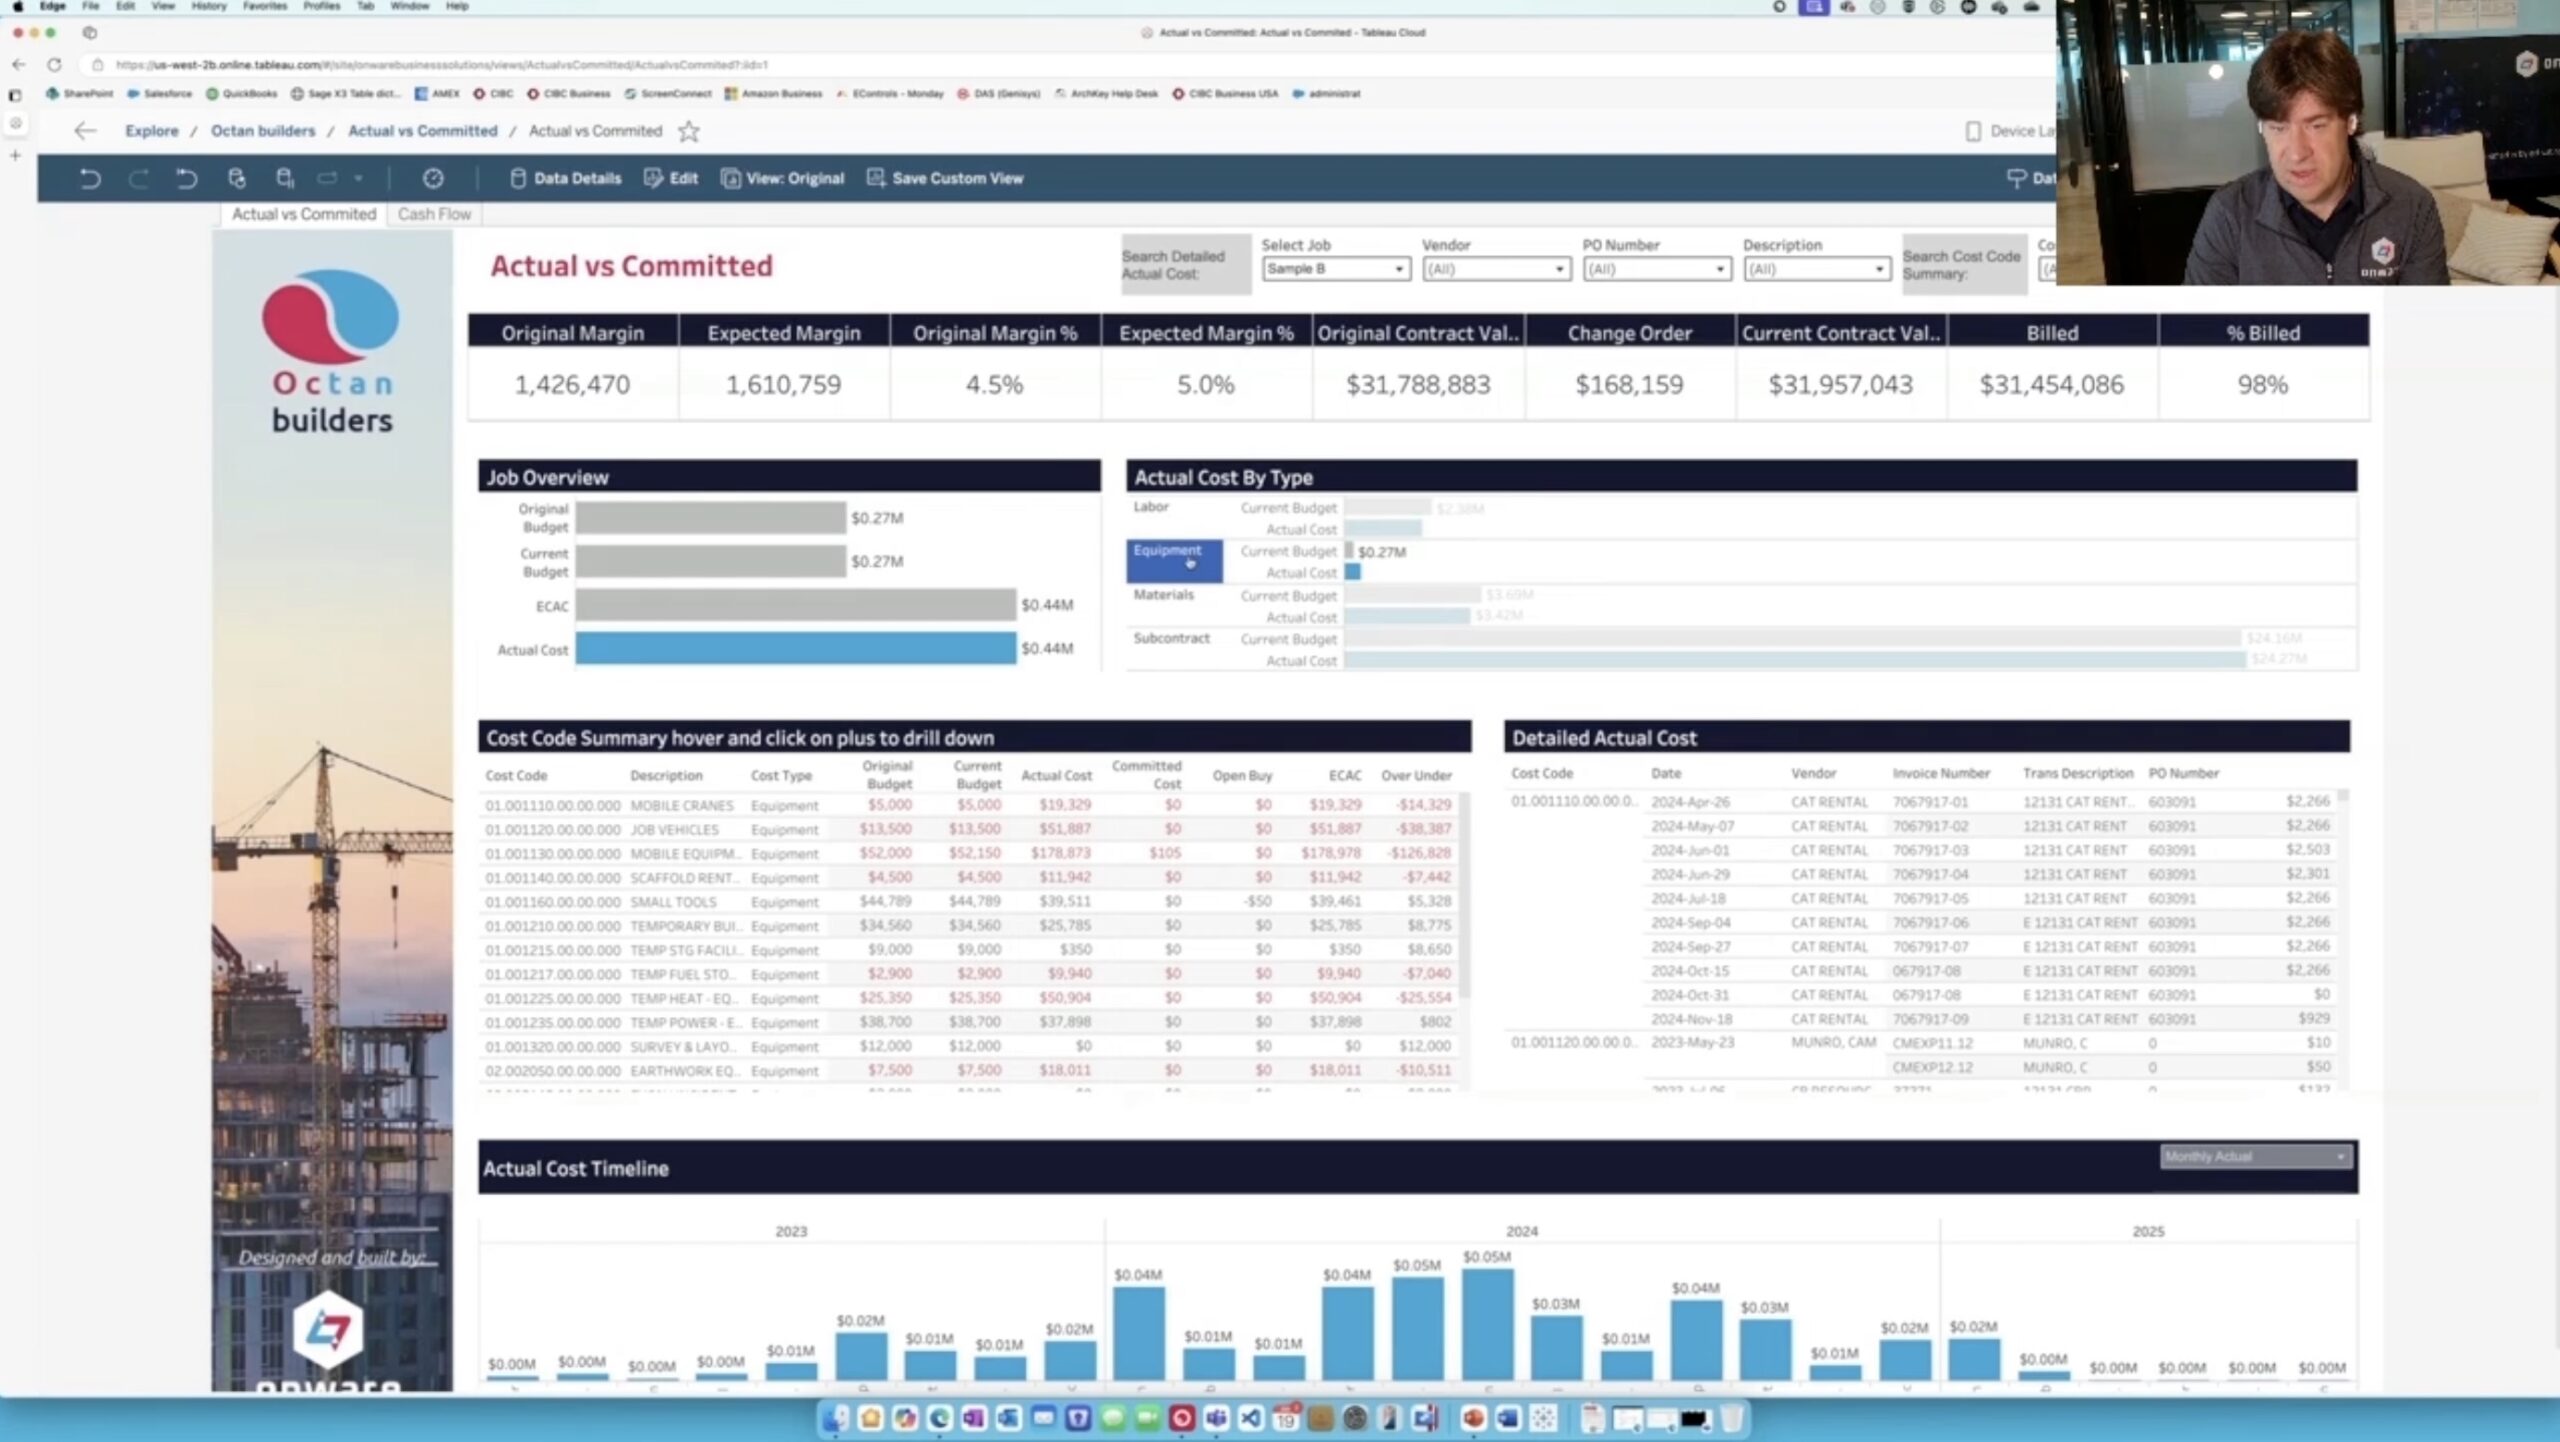Image resolution: width=2560 pixels, height=1442 pixels.
Task: Click the SMALL TOOLS description cell
Action: tap(673, 902)
